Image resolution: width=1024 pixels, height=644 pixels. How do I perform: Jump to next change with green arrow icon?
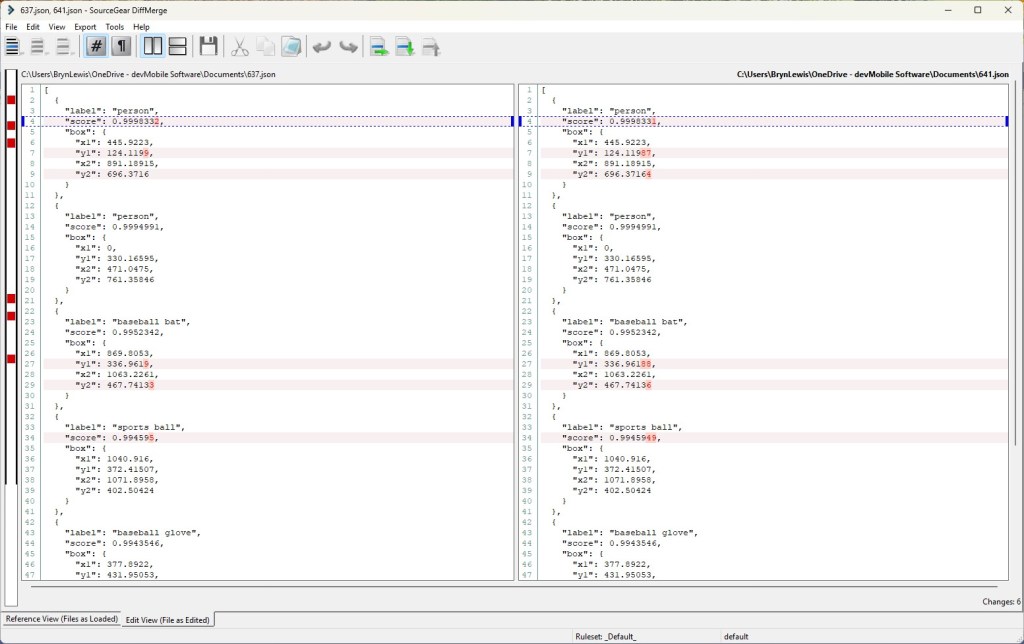[379, 46]
